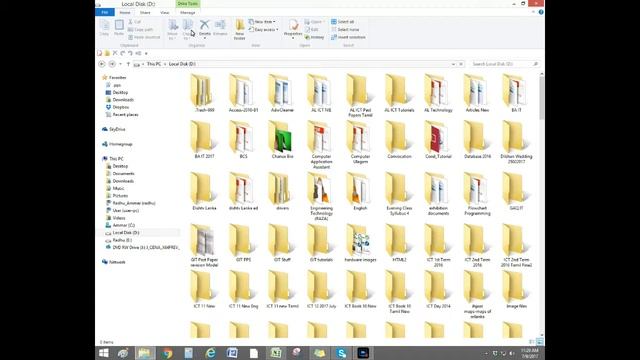Expand the chevron after This PC in address bar
Screen dimensions: 640x360
(x=165, y=64)
